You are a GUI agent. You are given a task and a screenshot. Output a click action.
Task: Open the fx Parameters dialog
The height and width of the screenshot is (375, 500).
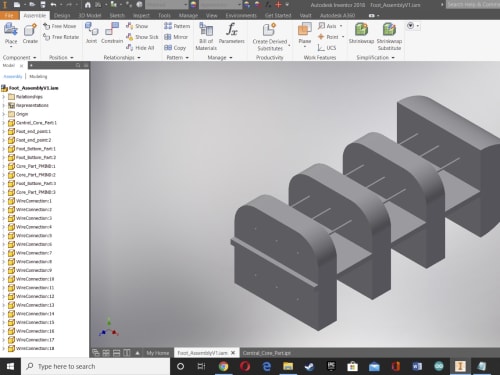[x=232, y=33]
